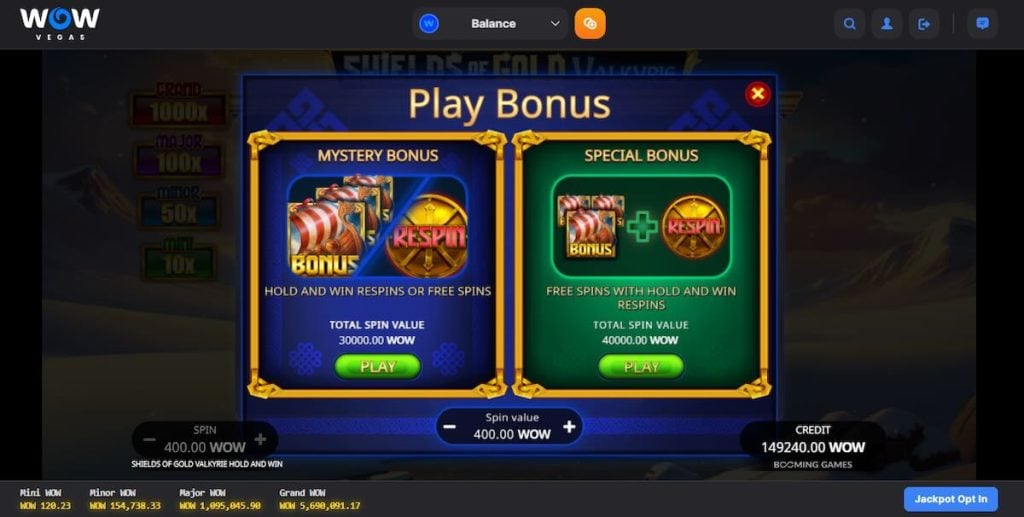Play the Mystery Bonus
This screenshot has height=517, width=1024.
[377, 366]
